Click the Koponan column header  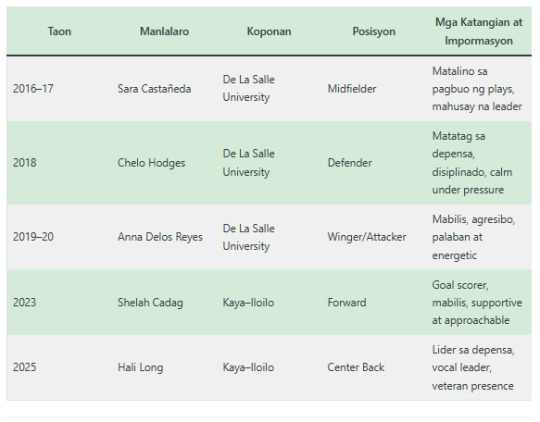tap(269, 31)
